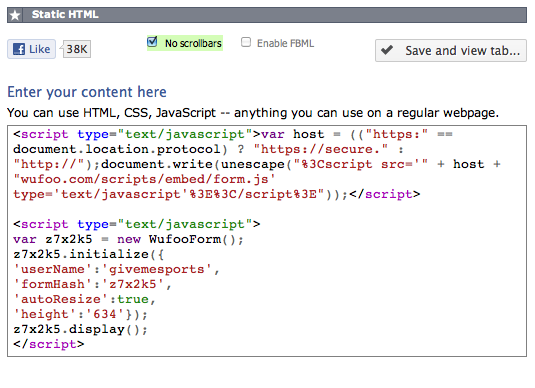Open the 38K like count bubble

(76, 49)
